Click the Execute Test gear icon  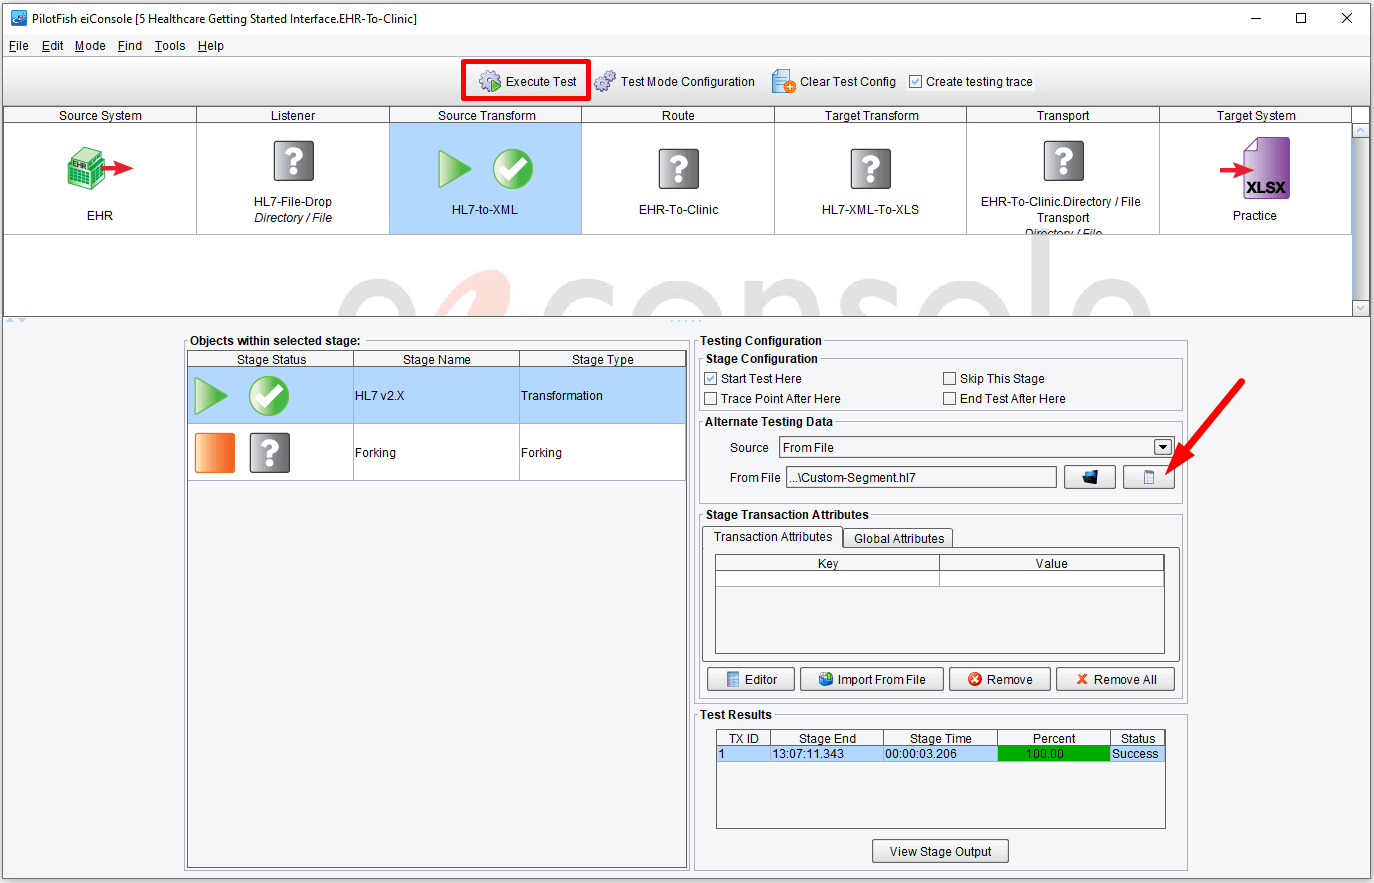[x=489, y=81]
